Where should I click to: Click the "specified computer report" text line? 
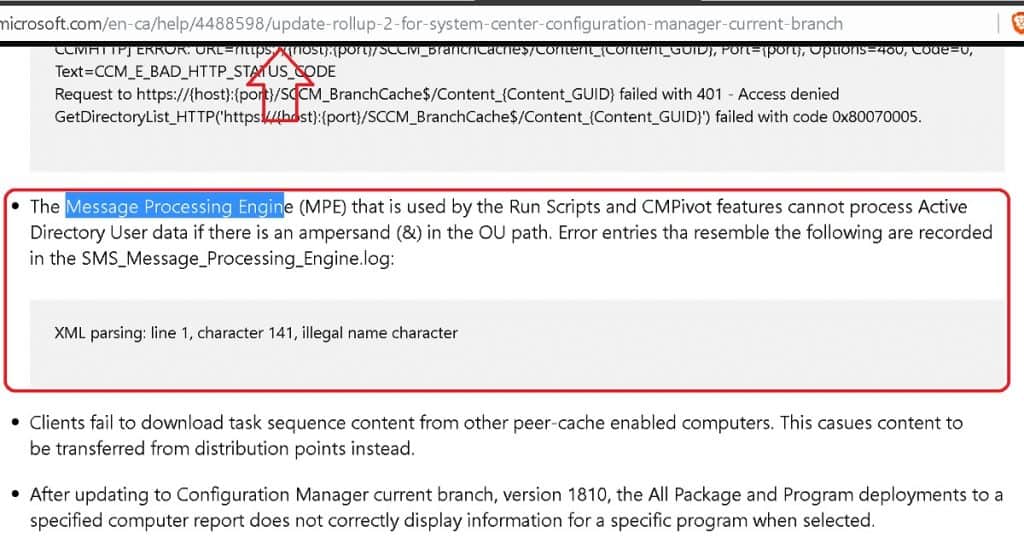point(452,520)
